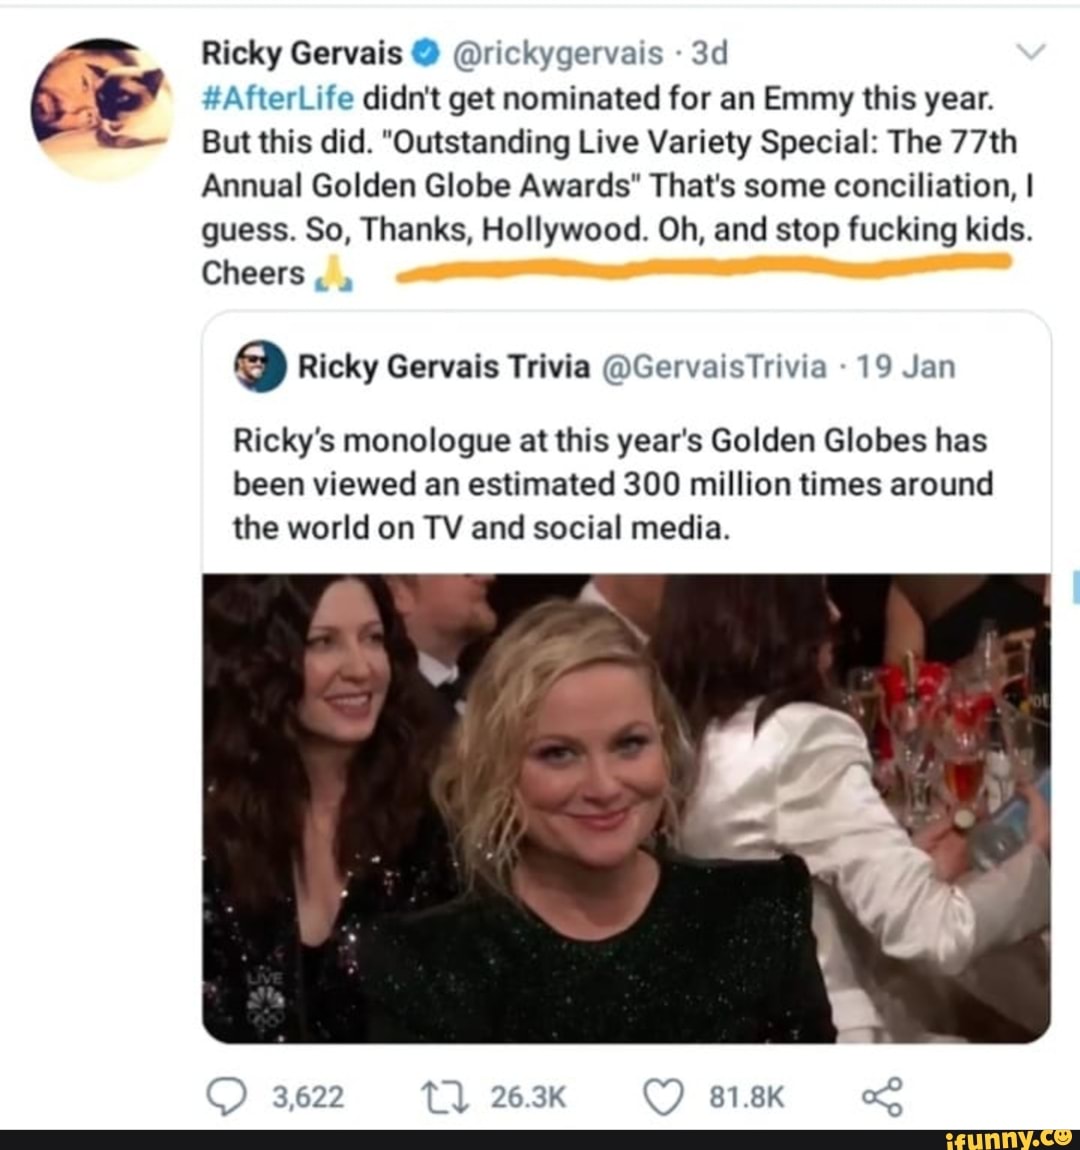Open the #AfterLife hashtag

pyautogui.click(x=277, y=98)
